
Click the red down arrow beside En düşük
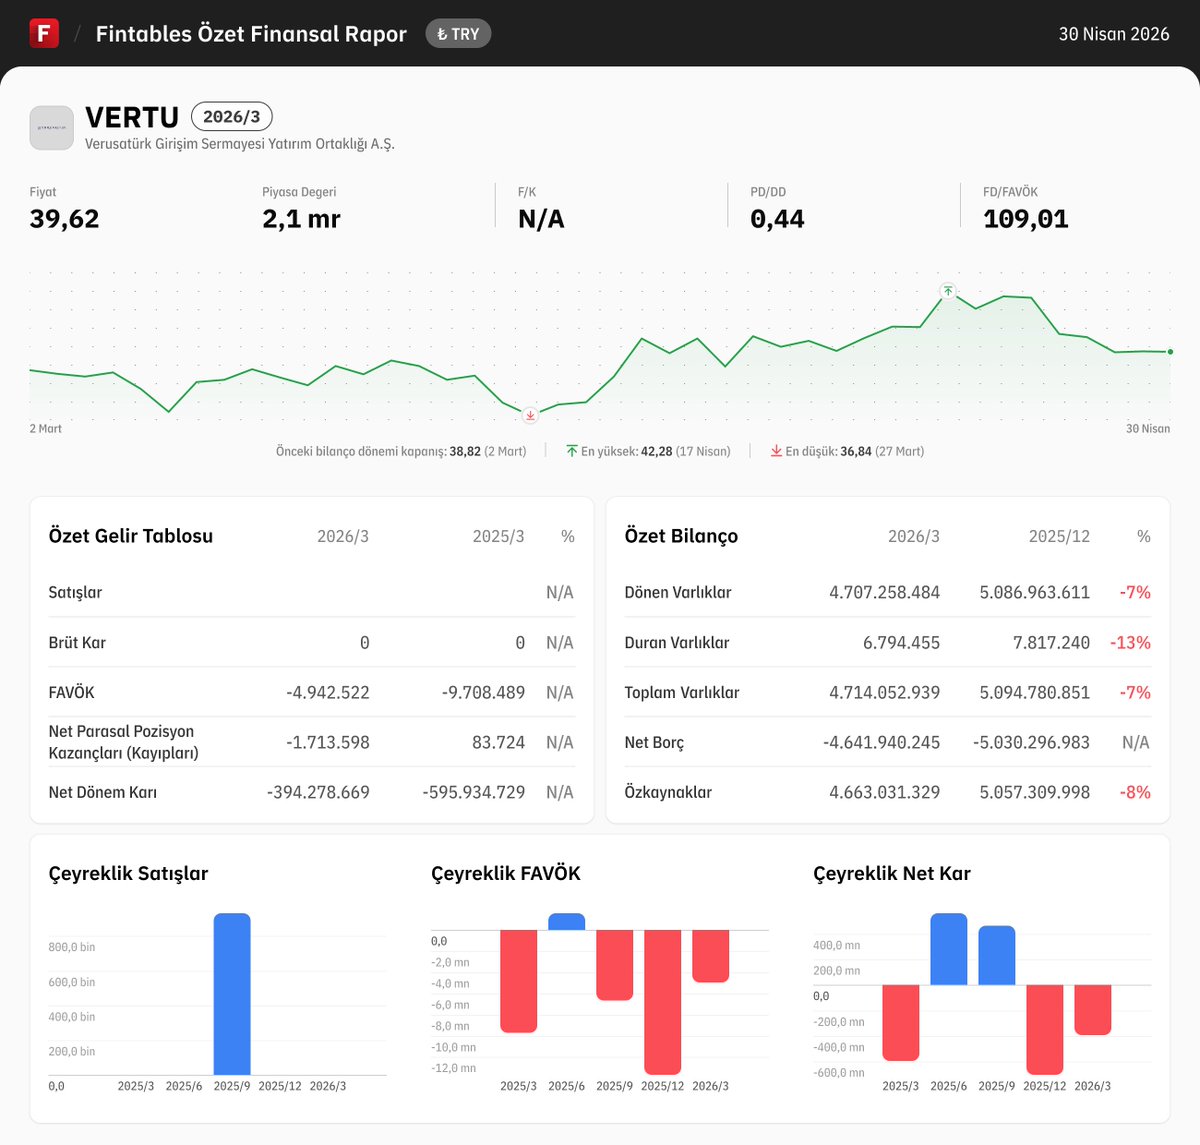(x=776, y=451)
